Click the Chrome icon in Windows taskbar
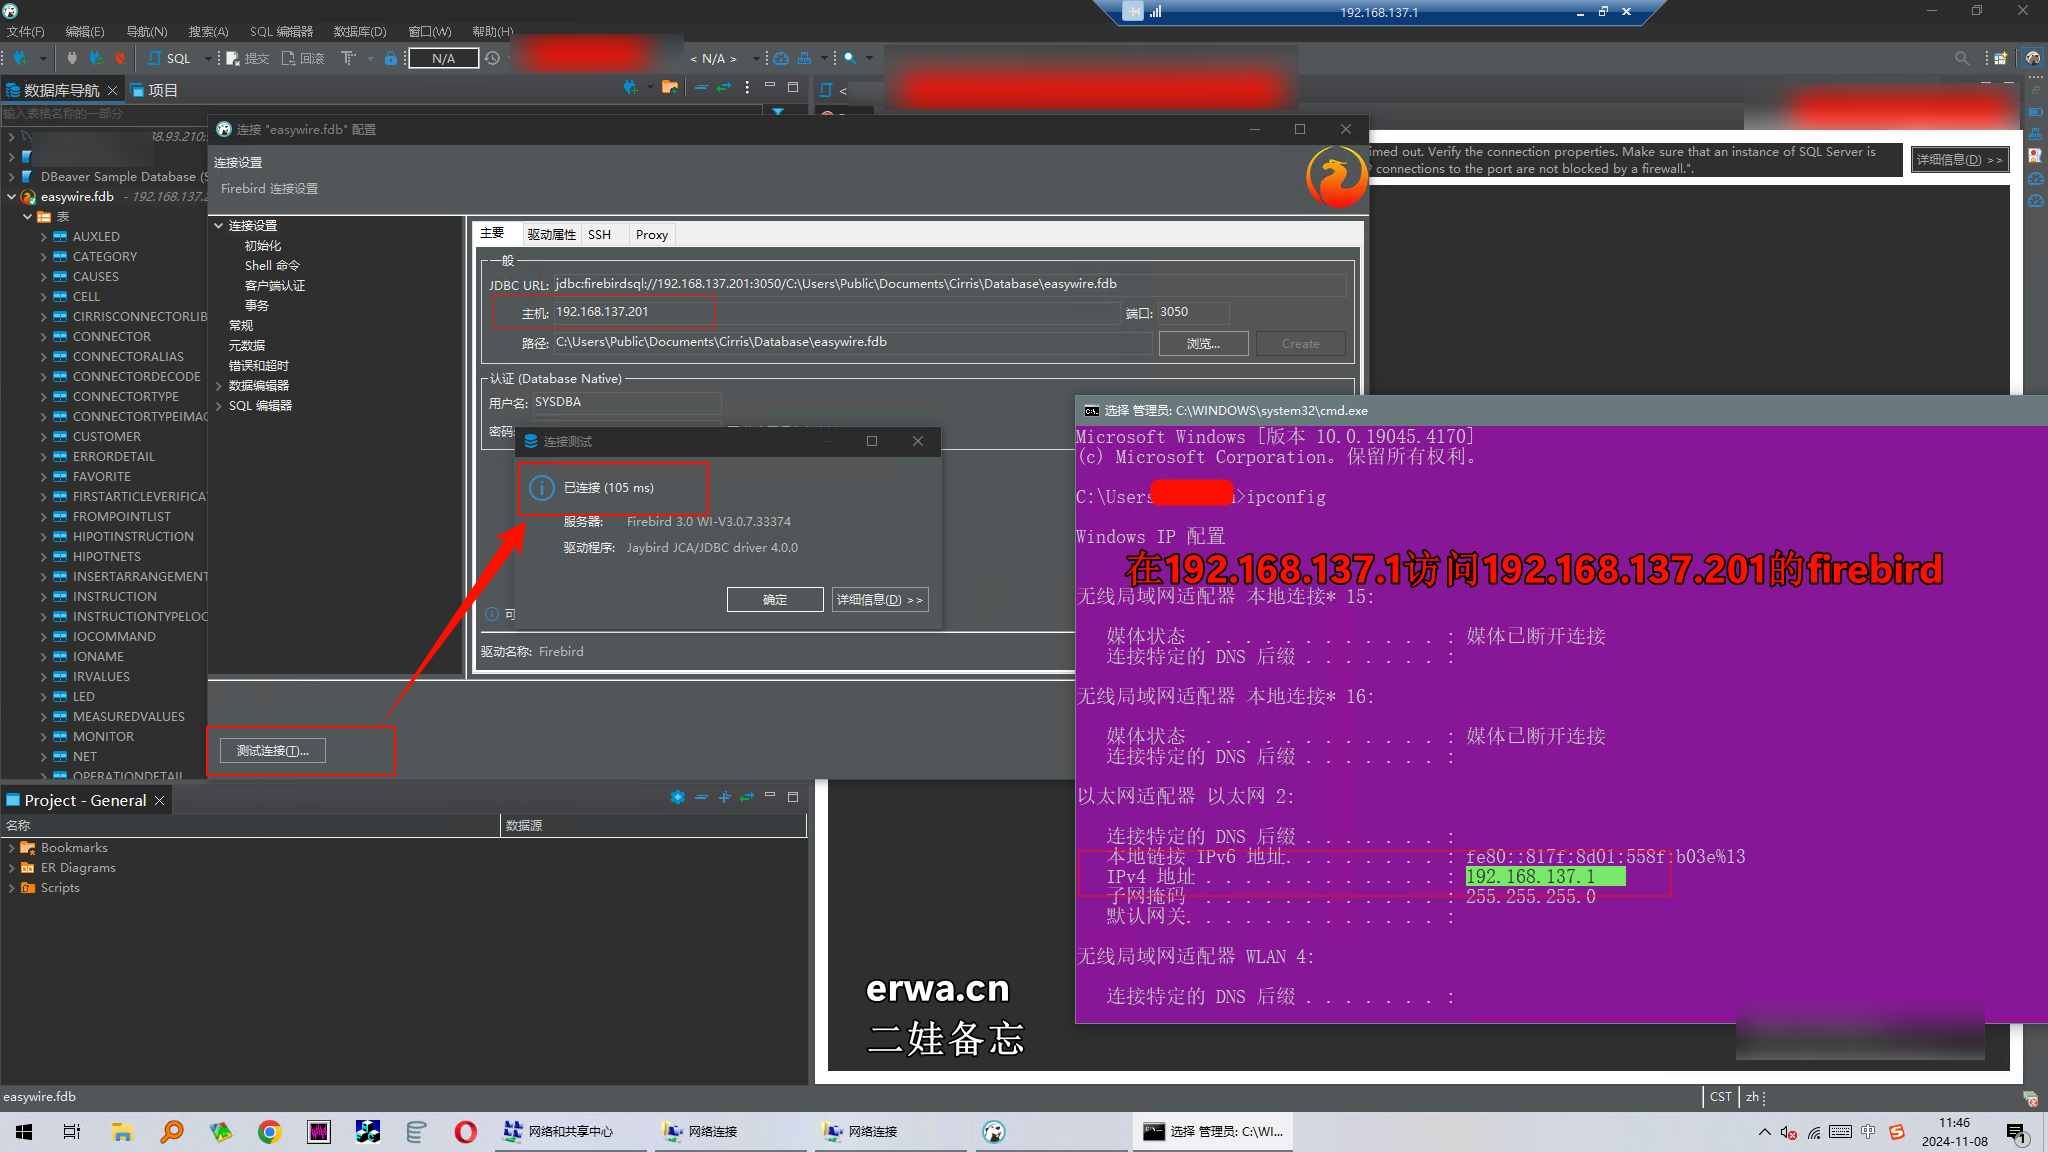This screenshot has height=1152, width=2048. [269, 1131]
